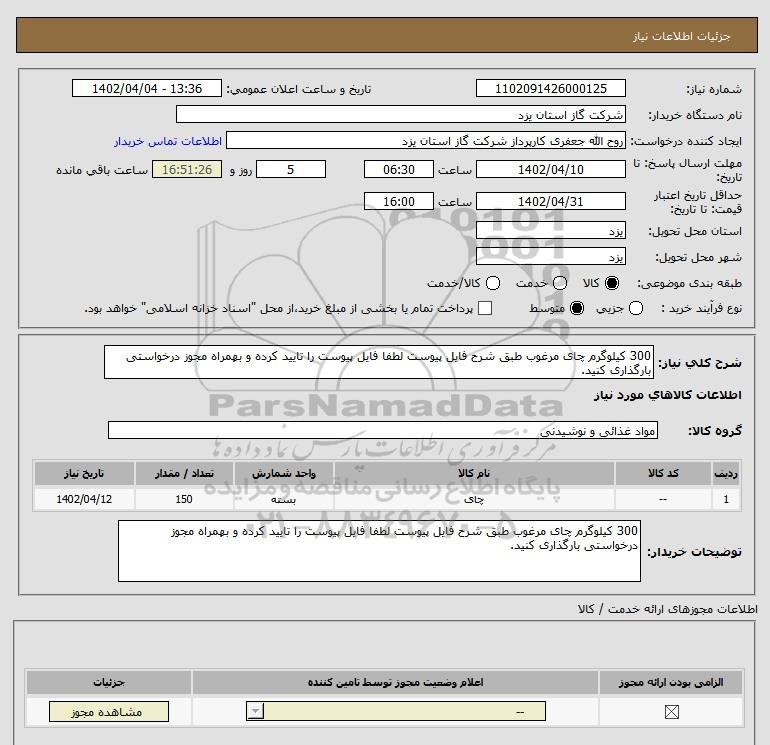Click the validity time field 16:00
This screenshot has height=745, width=770.
pyautogui.click(x=399, y=201)
